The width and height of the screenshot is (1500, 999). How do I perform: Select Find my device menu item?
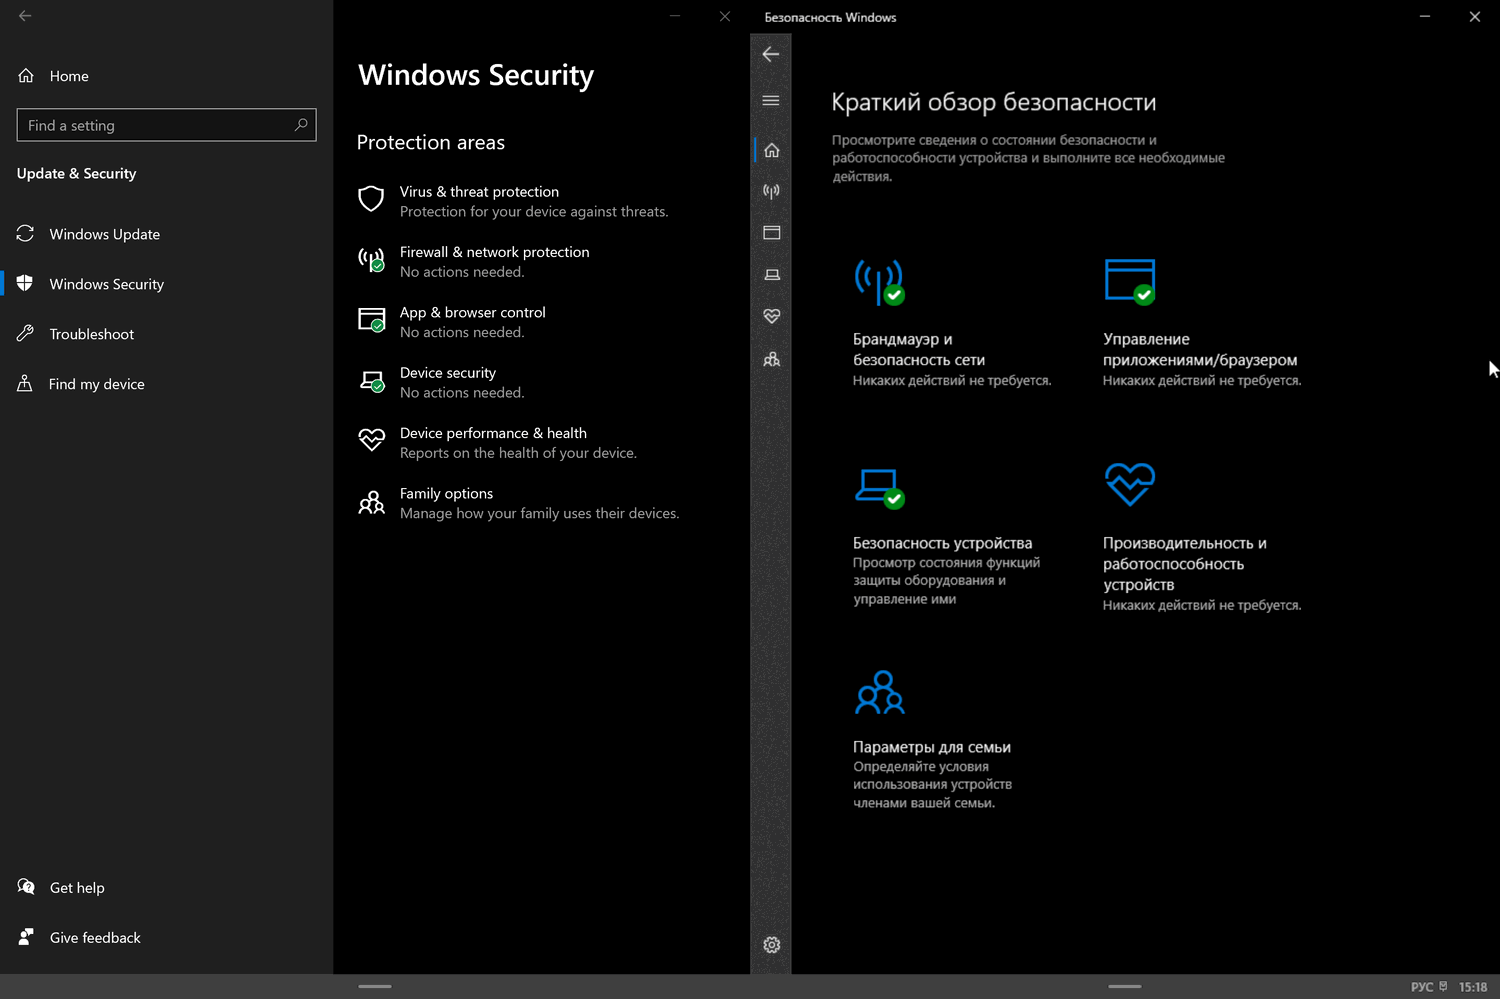pos(96,384)
